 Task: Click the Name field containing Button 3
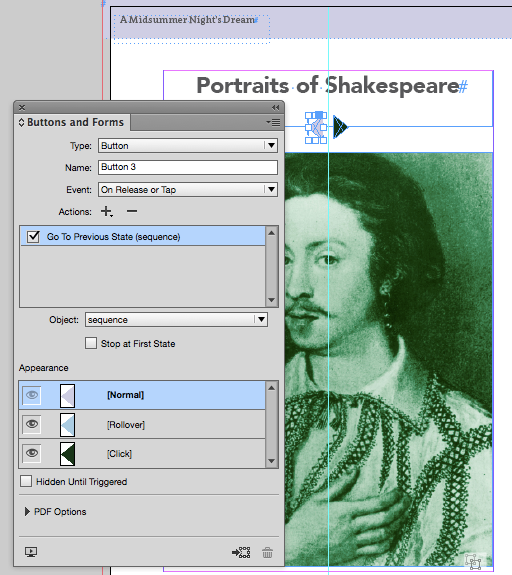[x=188, y=167]
